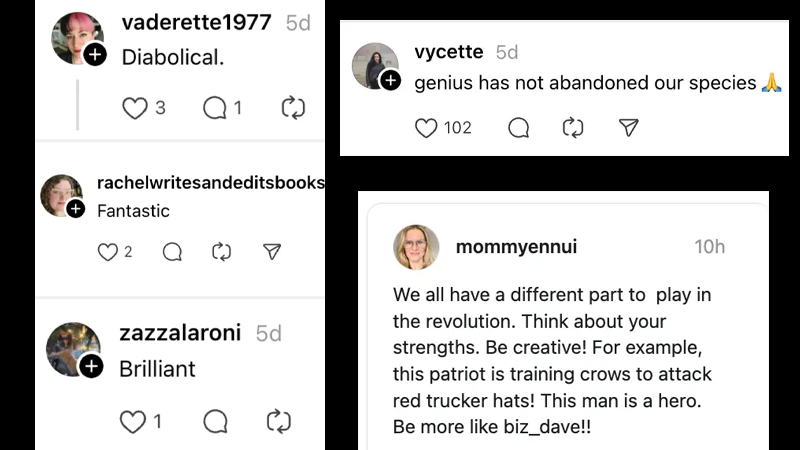Follow vycette using the plus badge
This screenshot has height=450, width=800.
pos(391,81)
